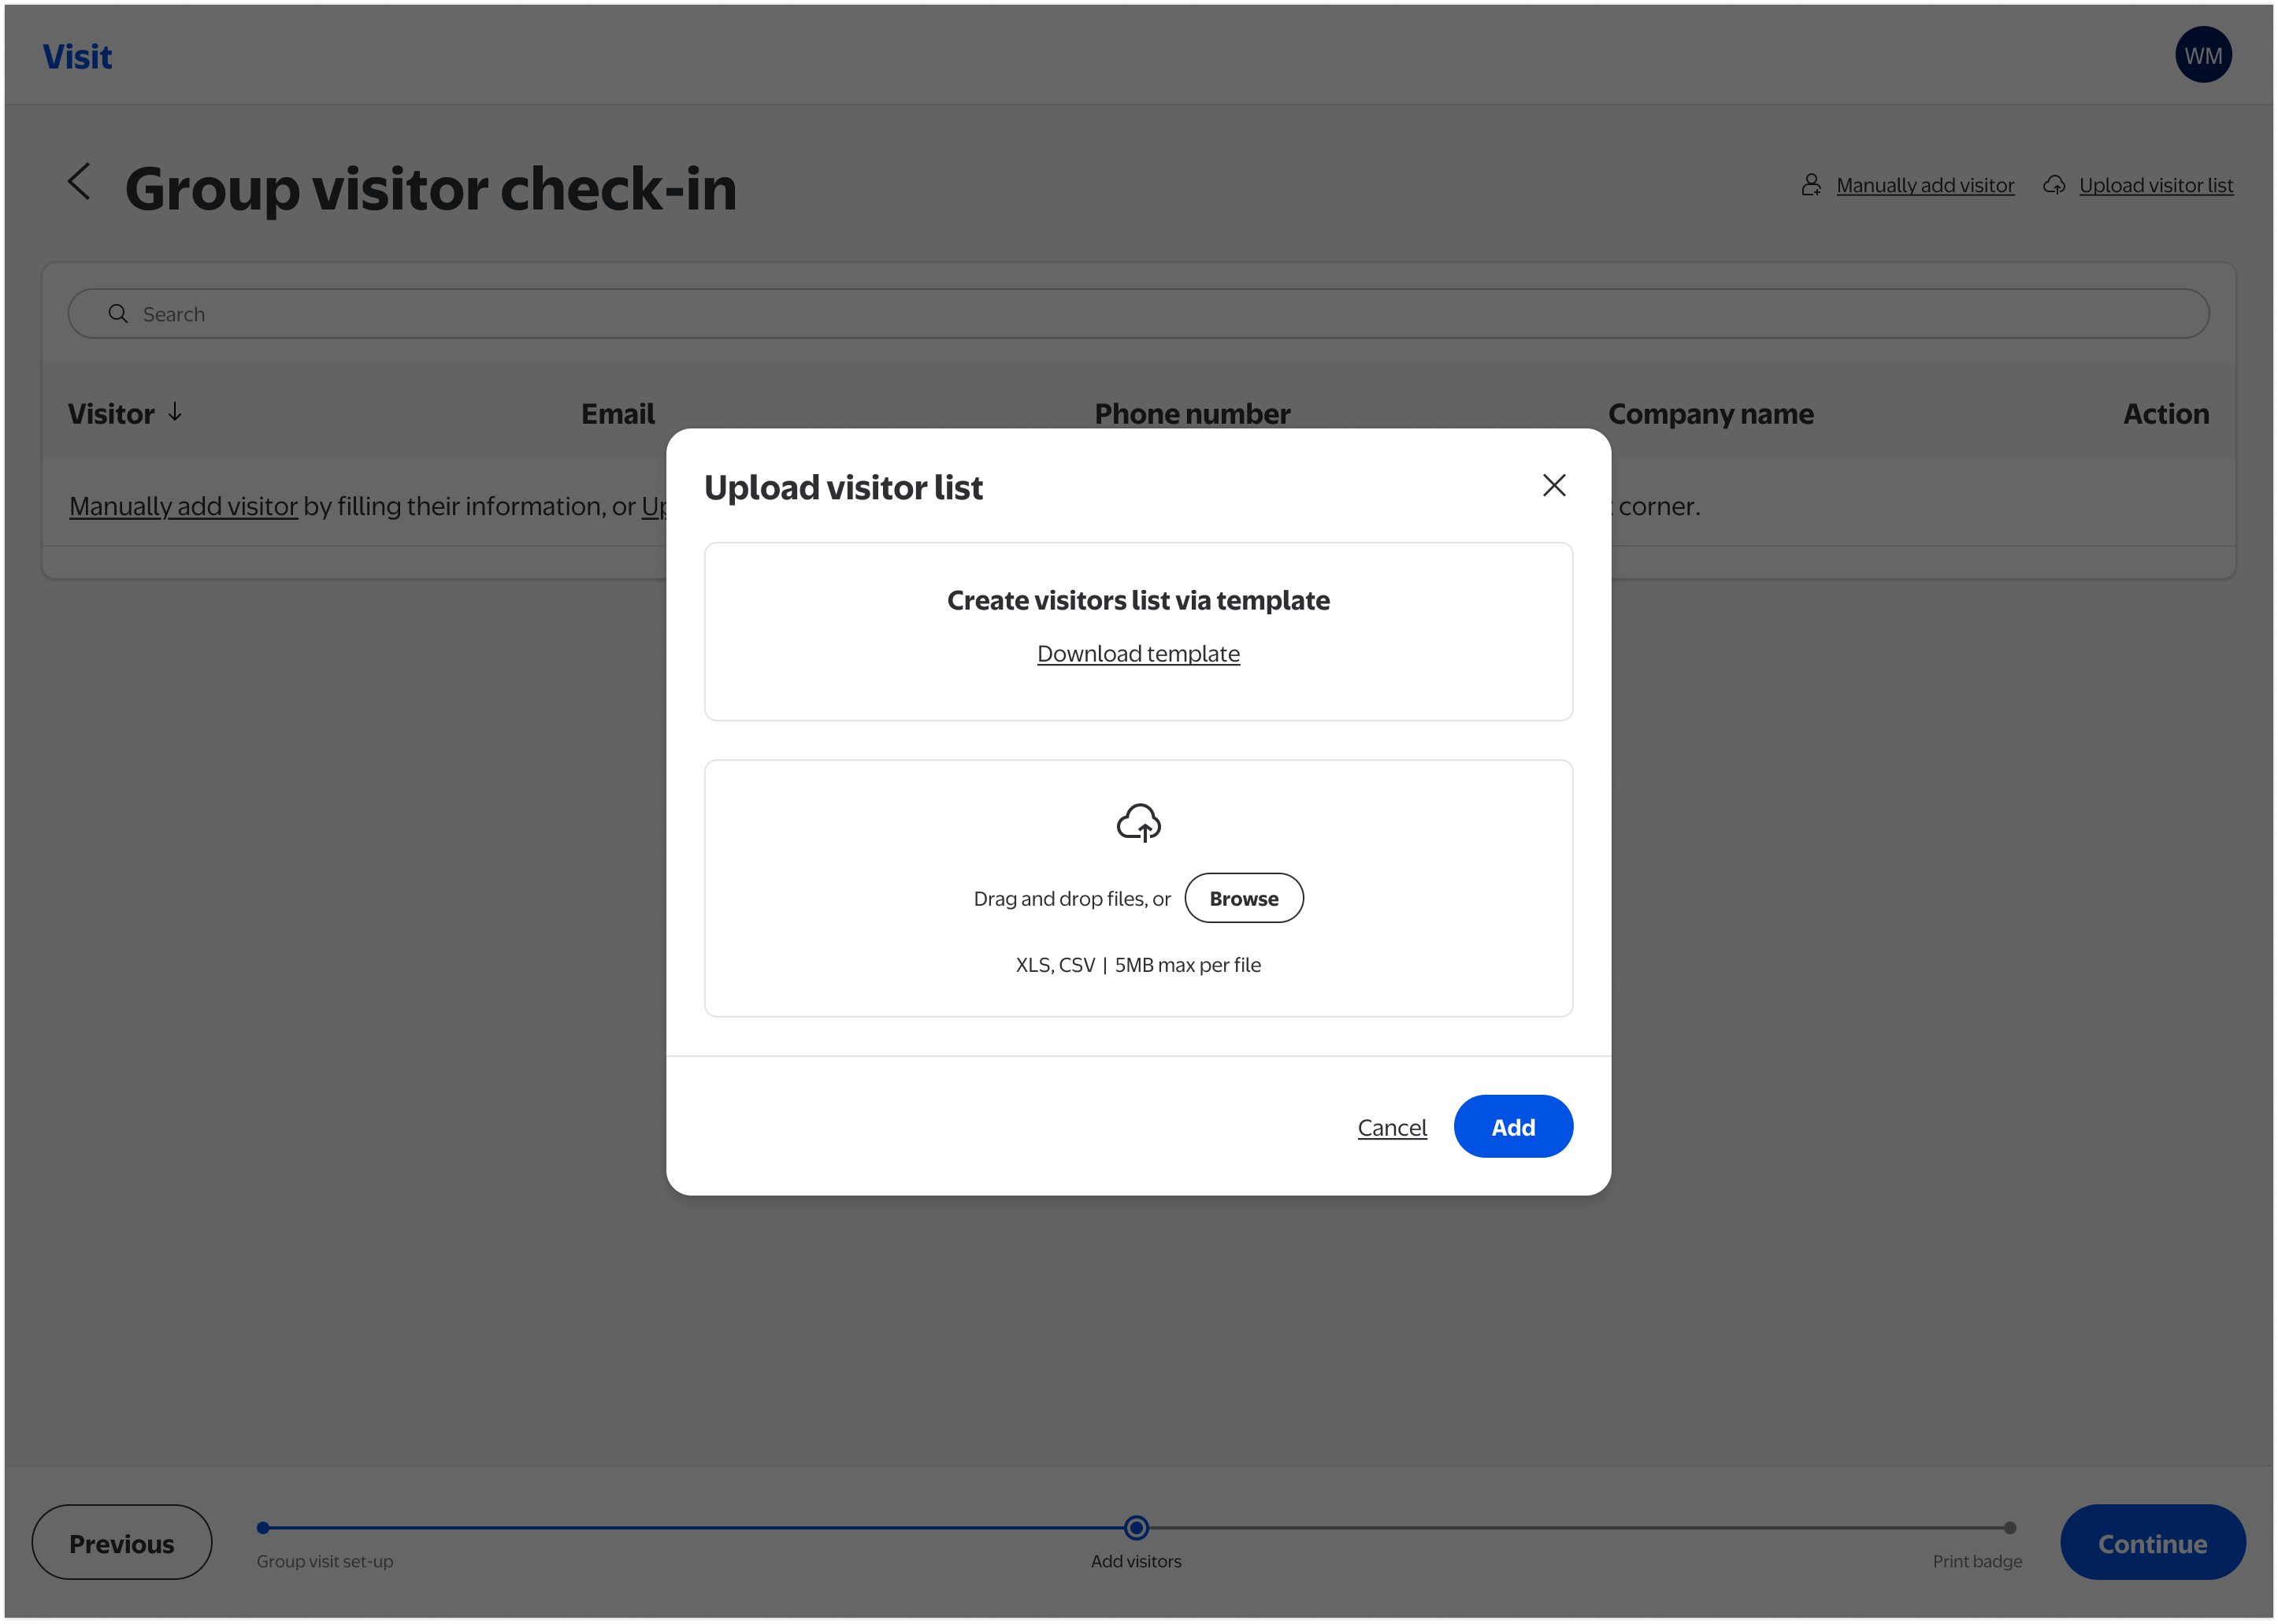The width and height of the screenshot is (2278, 1624).
Task: Open Manually add visitor in header
Action: (x=1925, y=185)
